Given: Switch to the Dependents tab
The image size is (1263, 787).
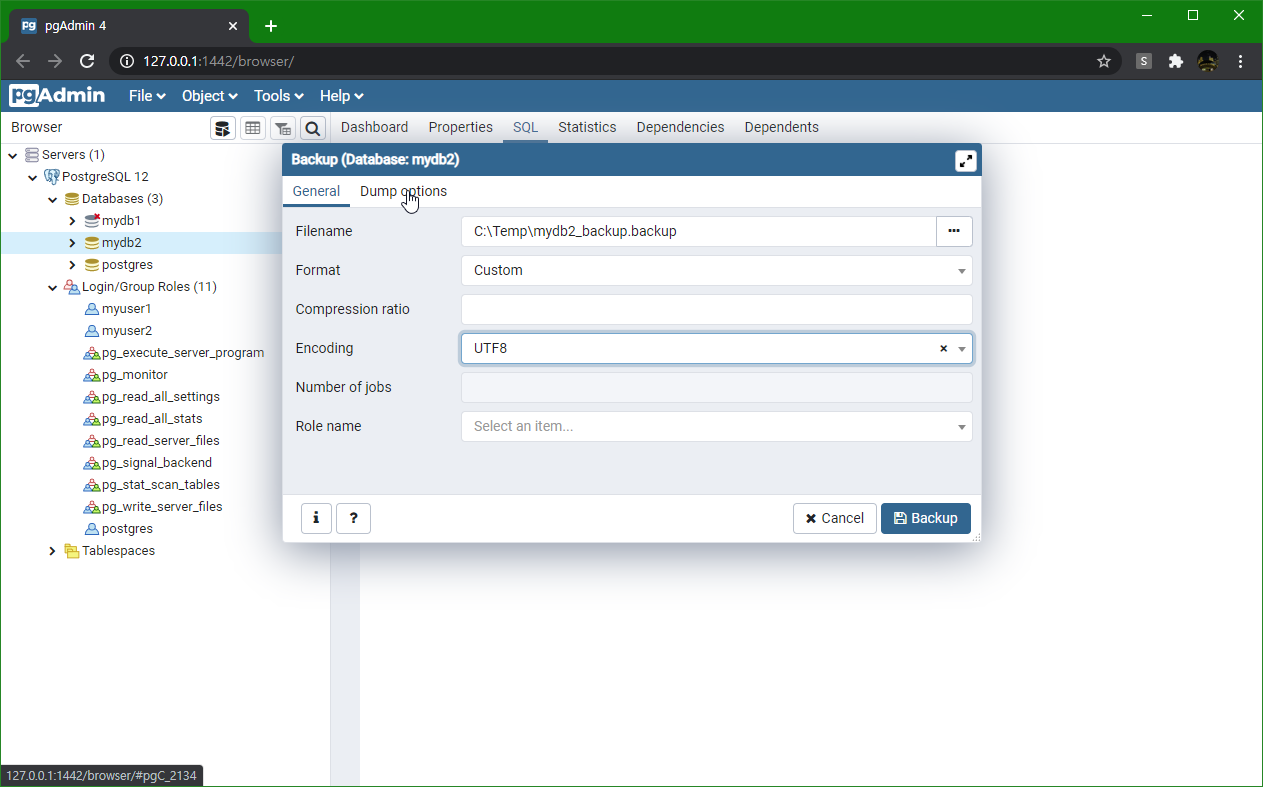Looking at the screenshot, I should tap(781, 127).
